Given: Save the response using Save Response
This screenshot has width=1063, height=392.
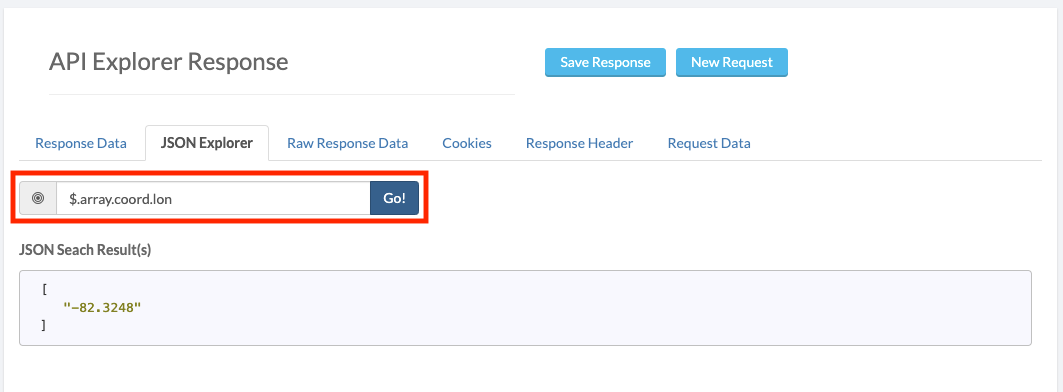Looking at the screenshot, I should point(605,62).
